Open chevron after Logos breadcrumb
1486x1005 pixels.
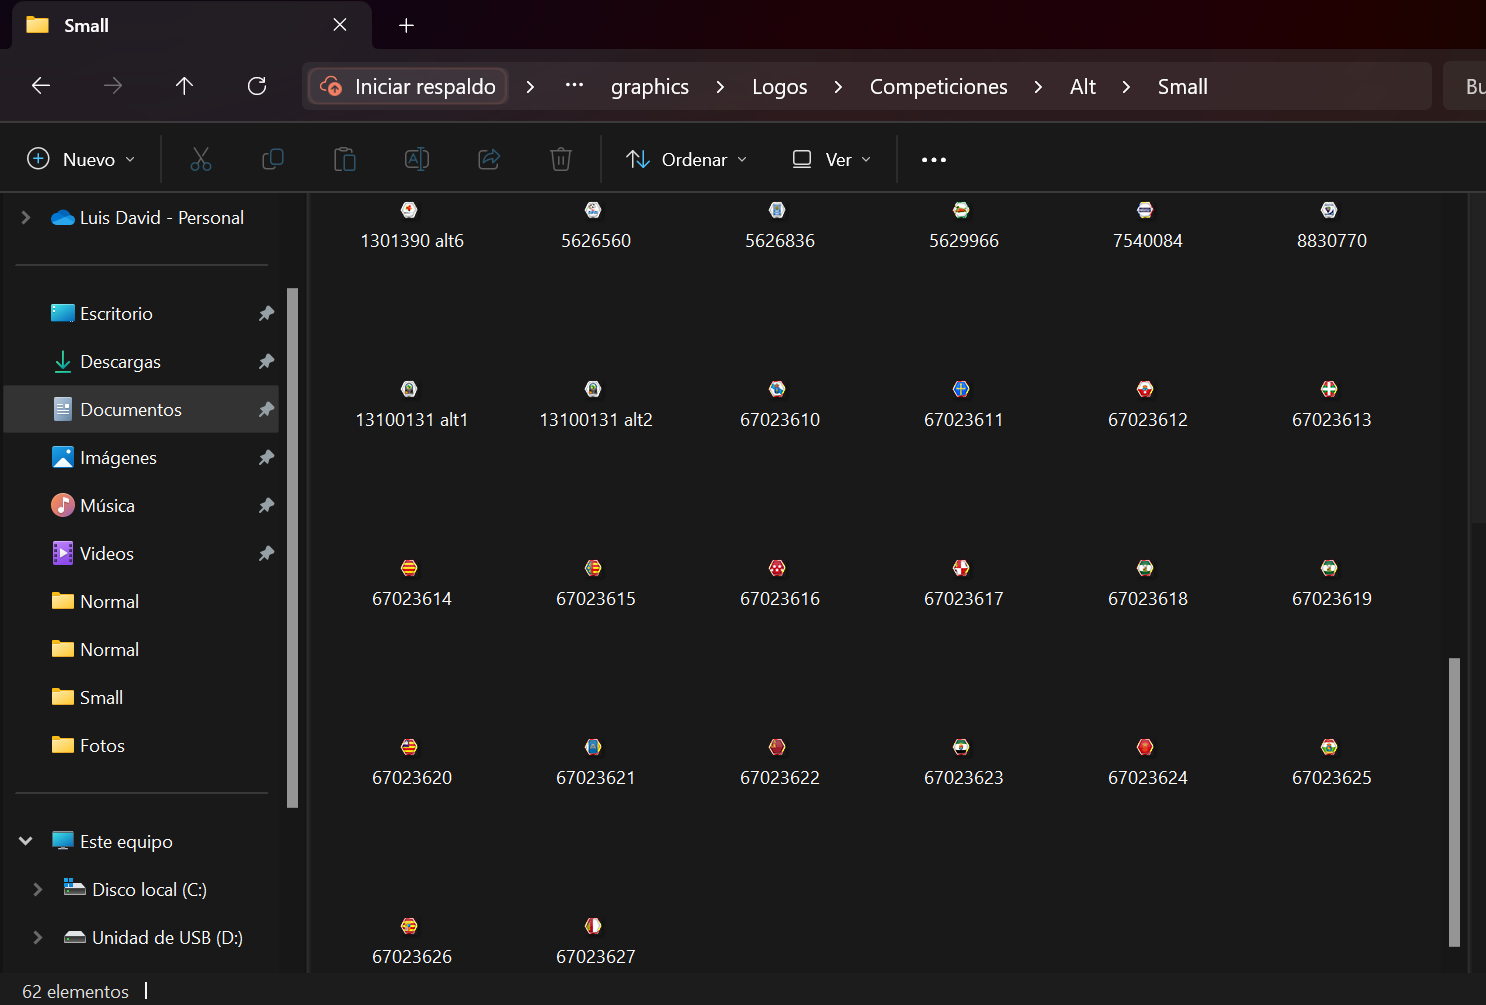point(838,87)
